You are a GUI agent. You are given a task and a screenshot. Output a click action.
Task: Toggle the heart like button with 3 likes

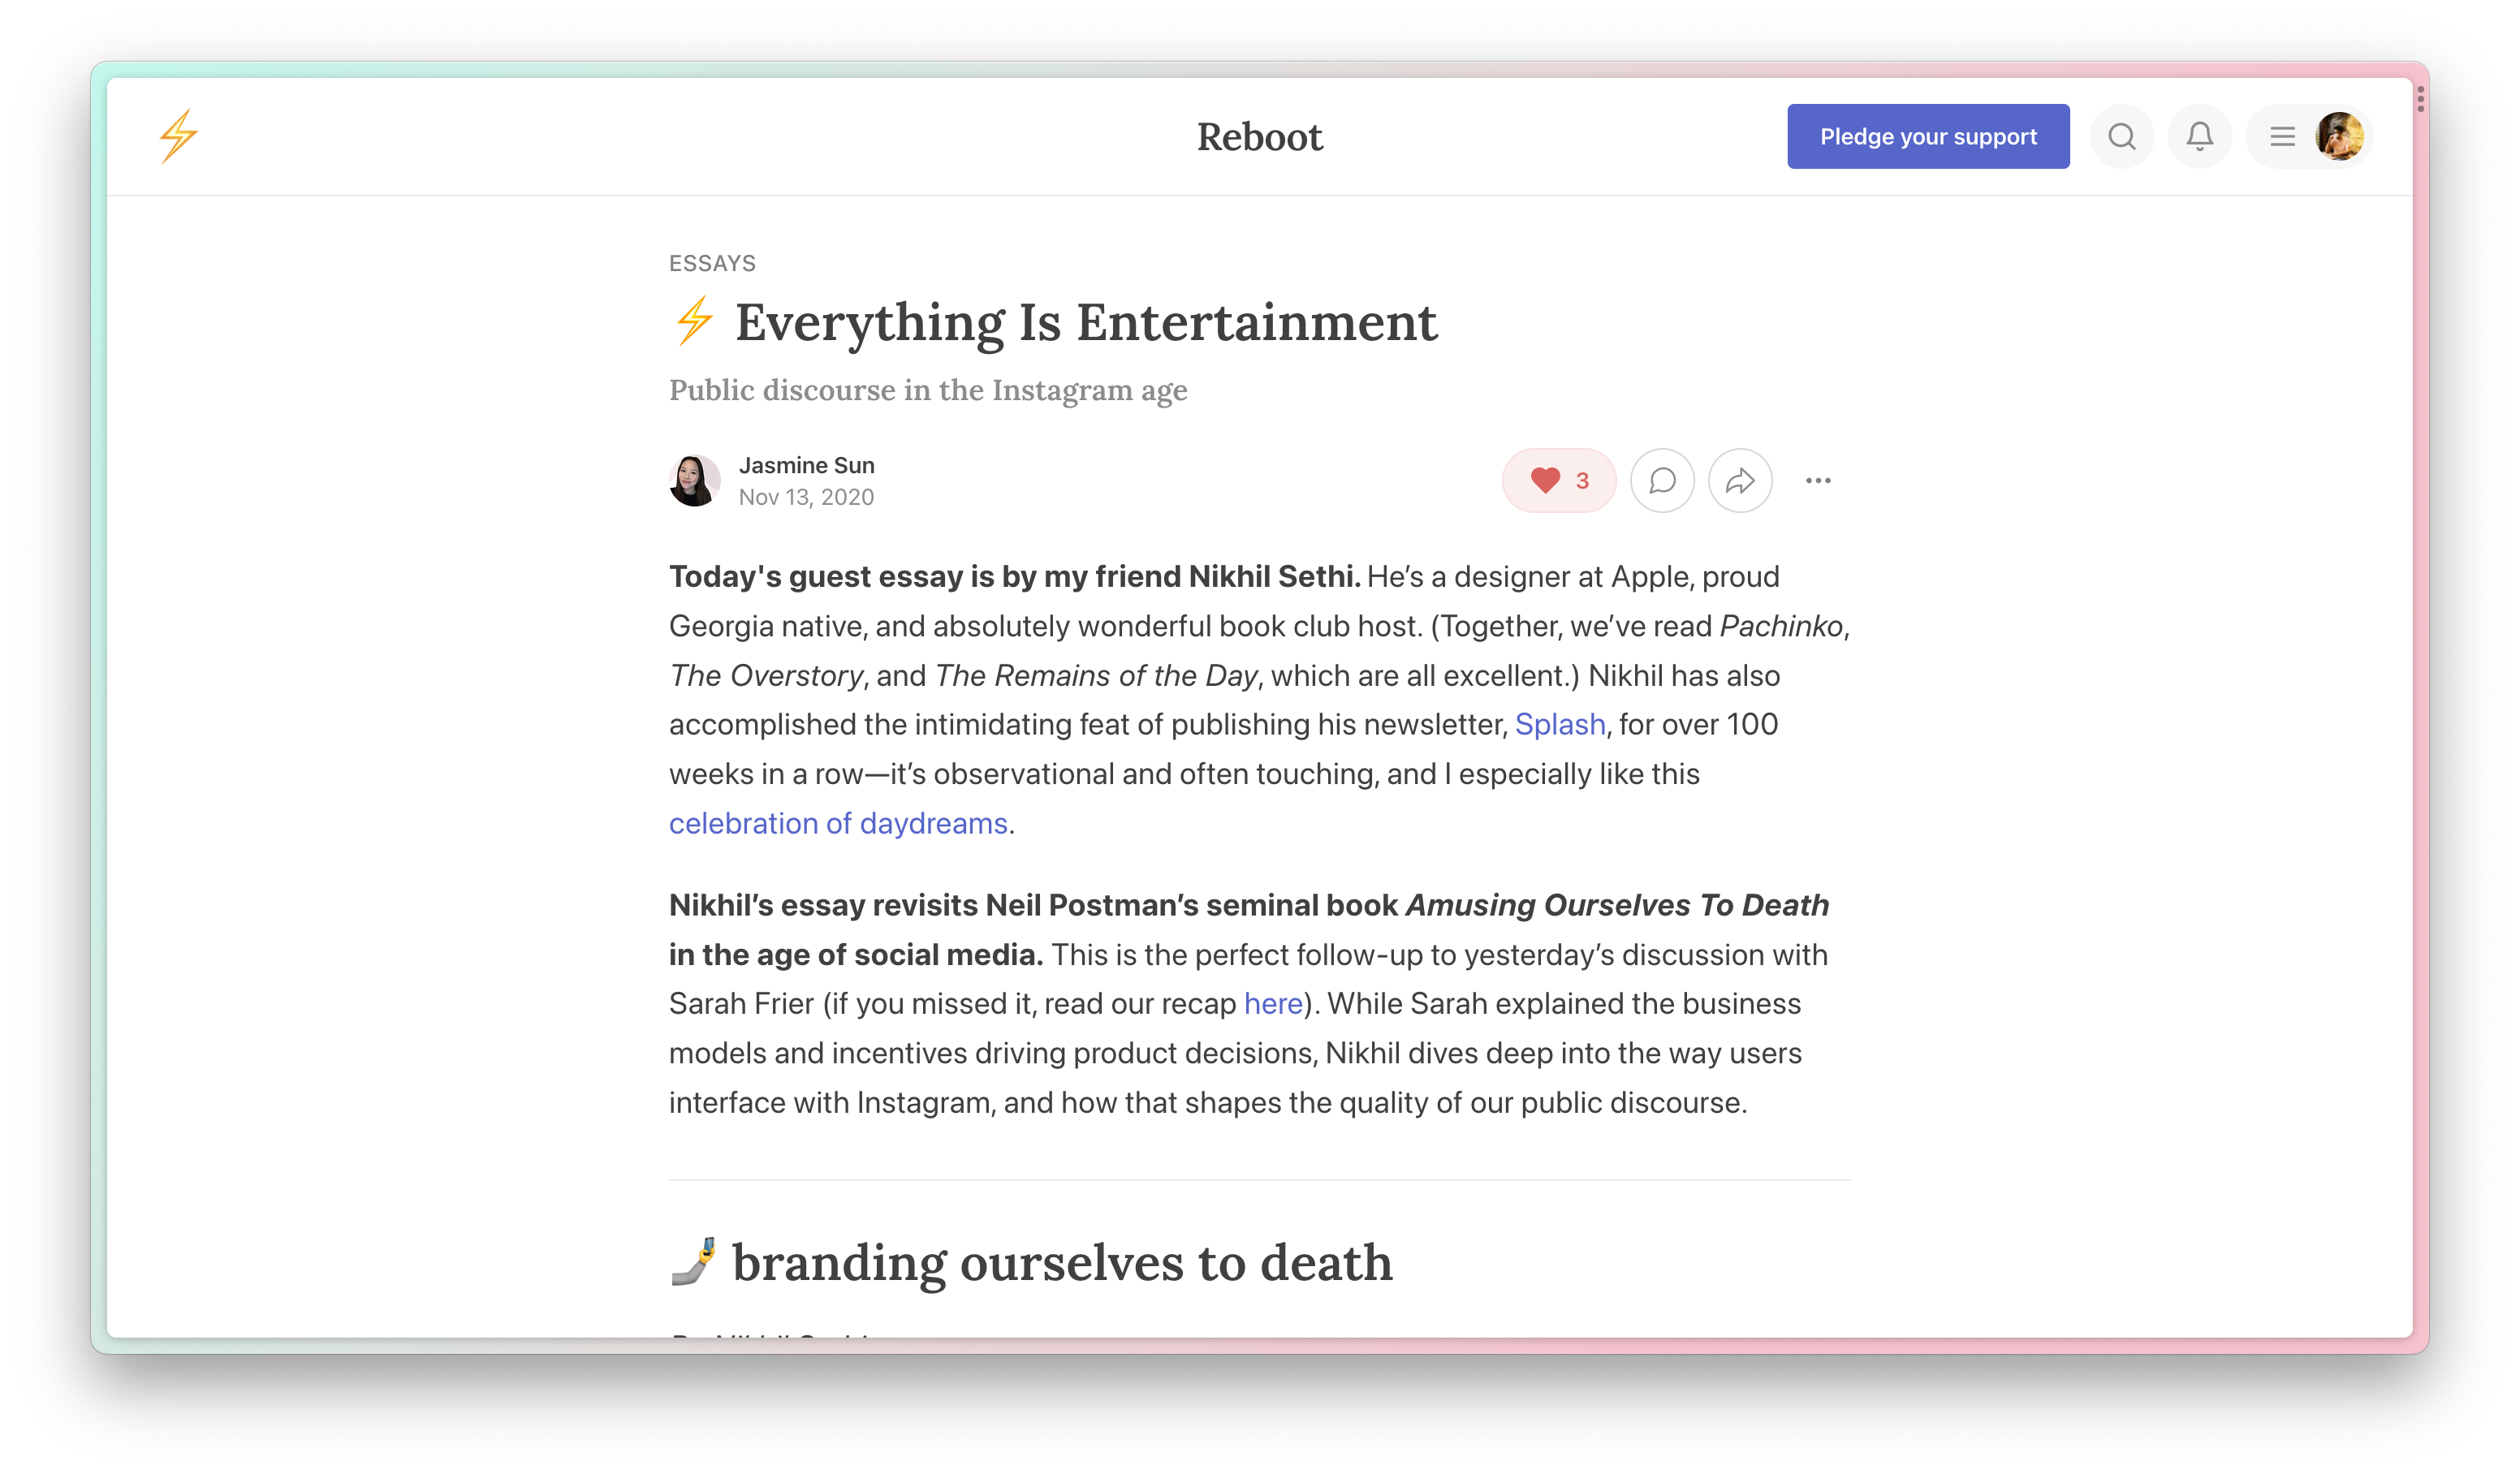click(1558, 481)
